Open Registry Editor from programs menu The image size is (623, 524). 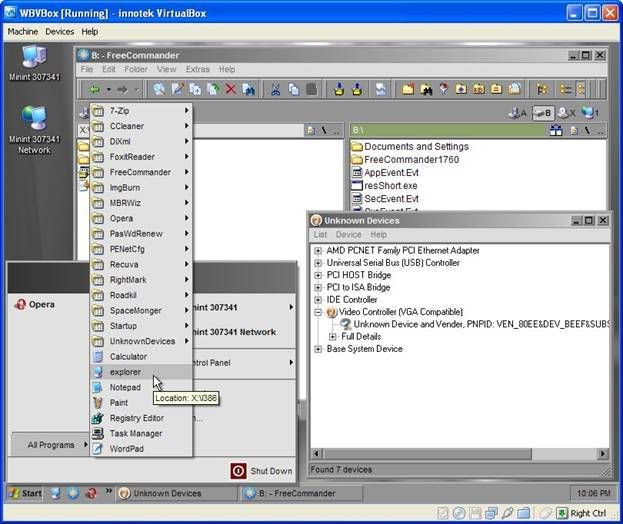click(141, 418)
